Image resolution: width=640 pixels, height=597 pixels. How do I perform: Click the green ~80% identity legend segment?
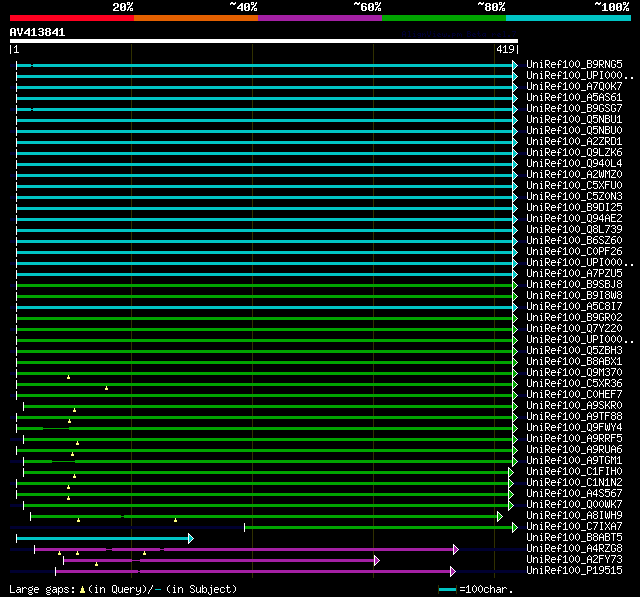click(x=443, y=17)
